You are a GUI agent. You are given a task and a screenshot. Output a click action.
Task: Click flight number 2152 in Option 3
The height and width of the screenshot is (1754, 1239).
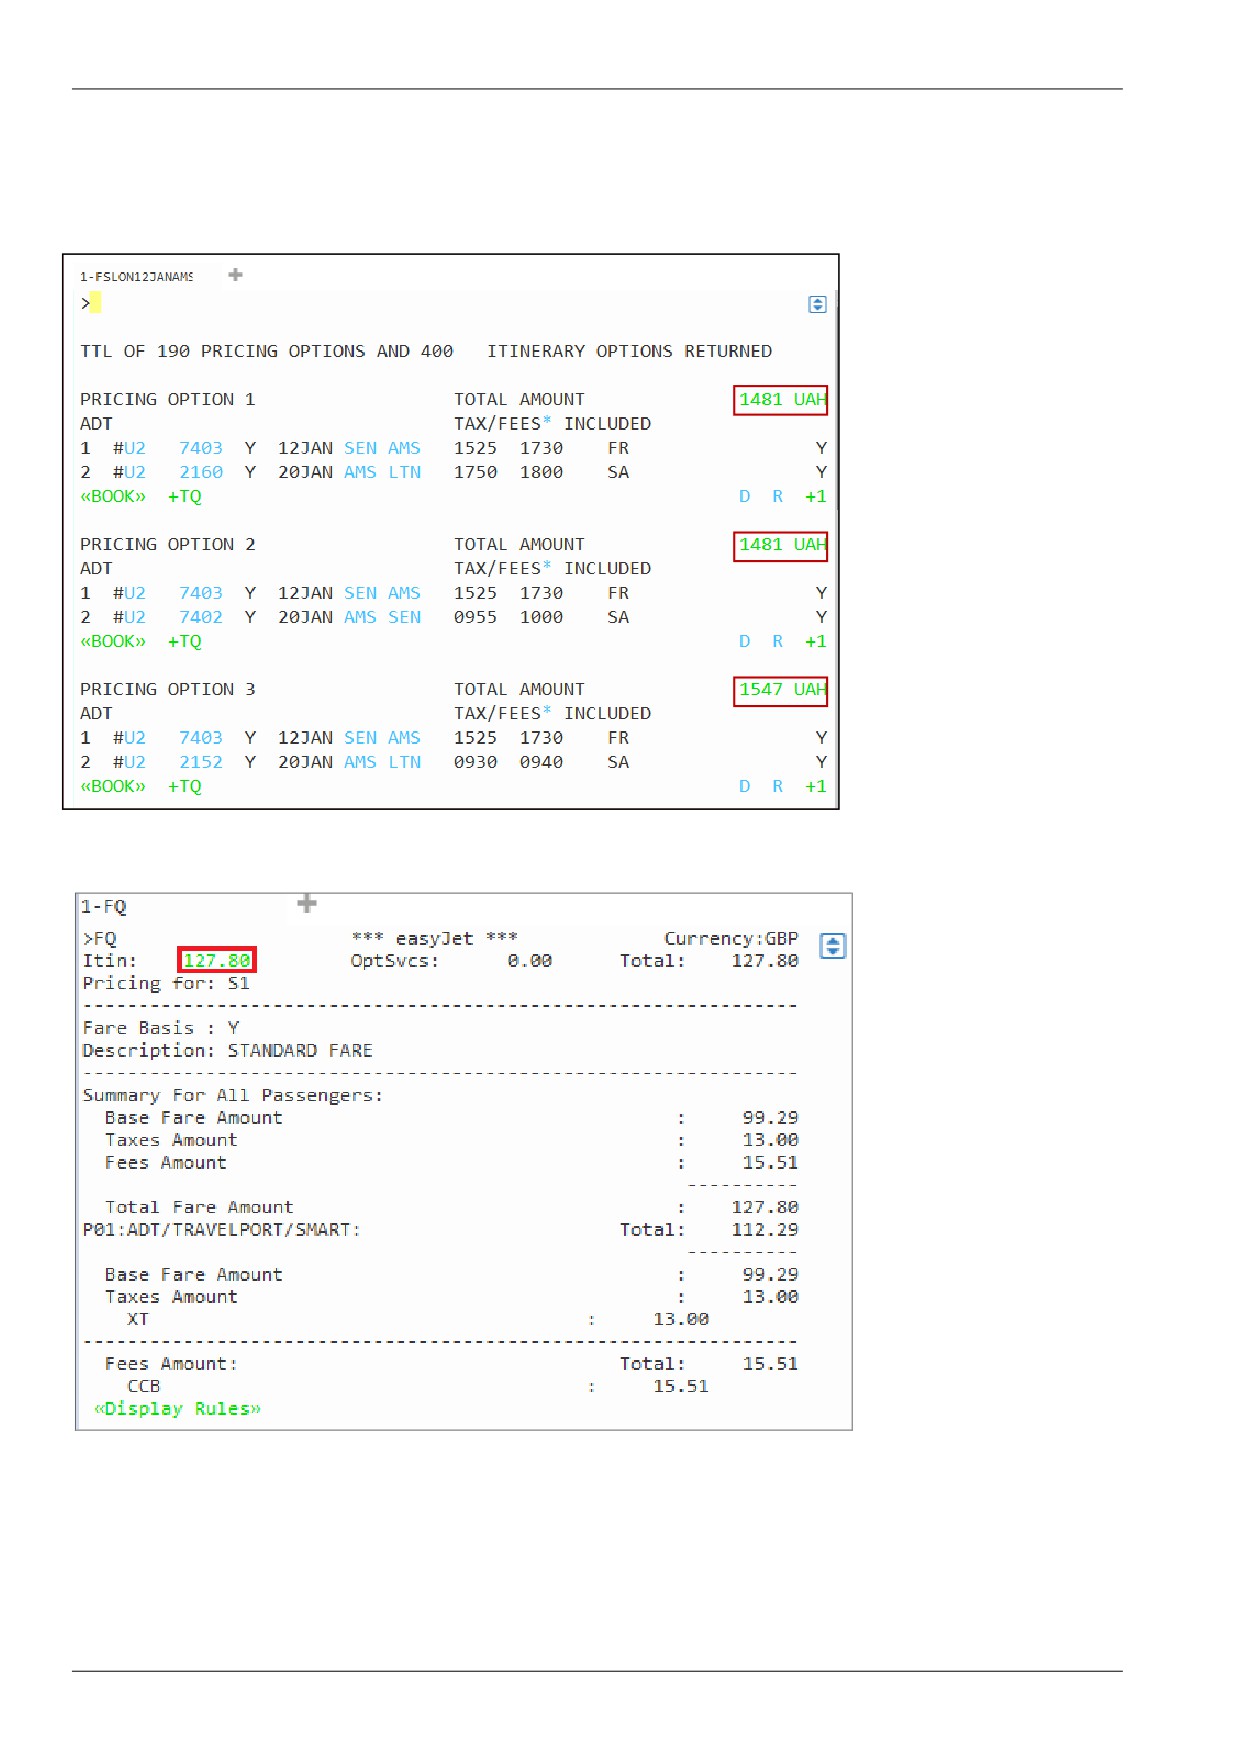pos(201,762)
